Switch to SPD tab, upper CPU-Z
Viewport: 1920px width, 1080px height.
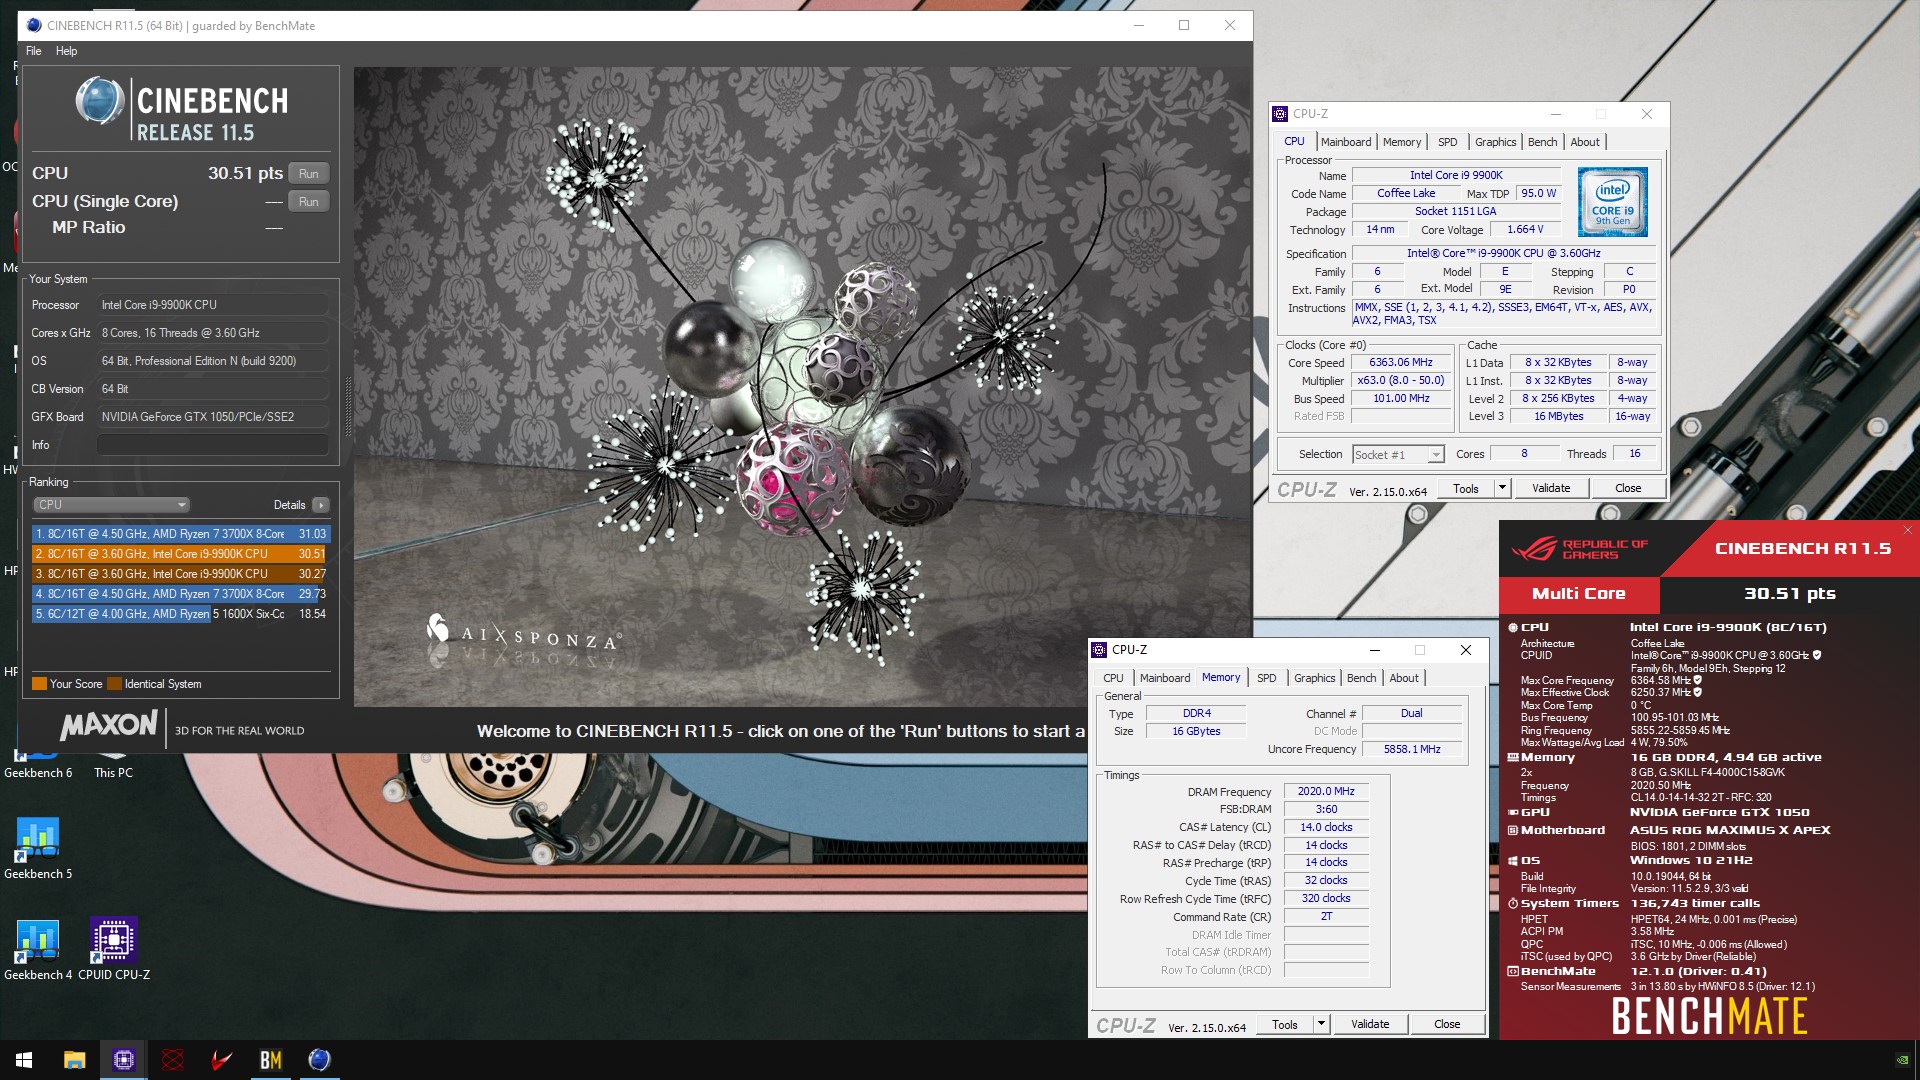click(1447, 142)
